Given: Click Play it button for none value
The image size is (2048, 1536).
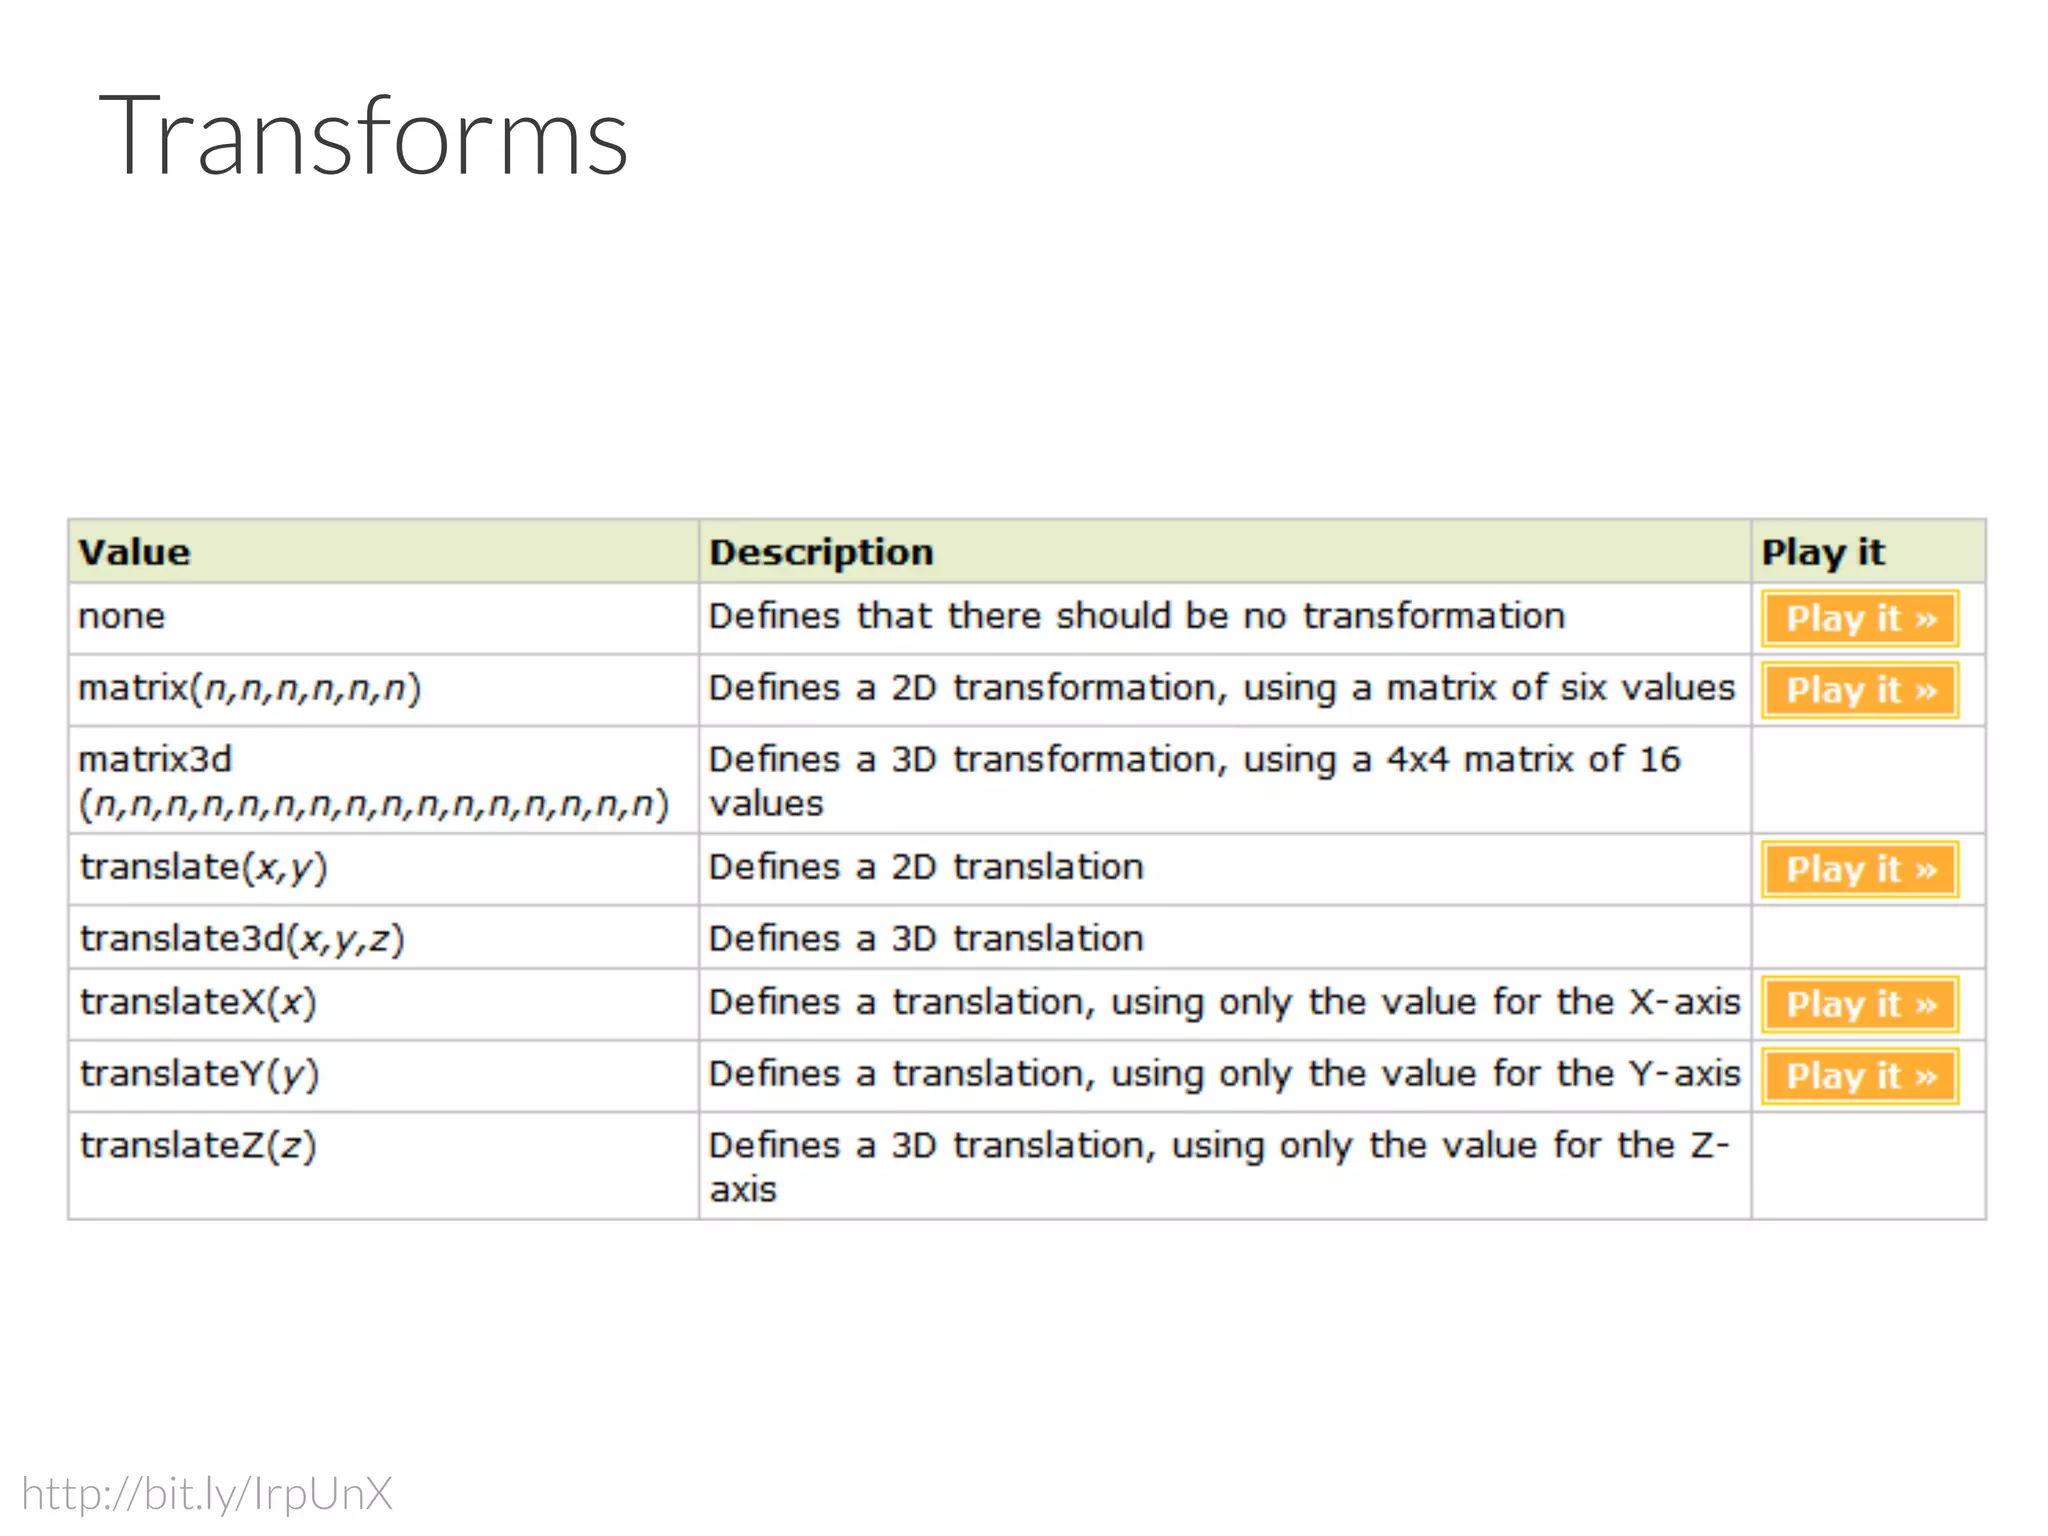Looking at the screenshot, I should (1859, 619).
